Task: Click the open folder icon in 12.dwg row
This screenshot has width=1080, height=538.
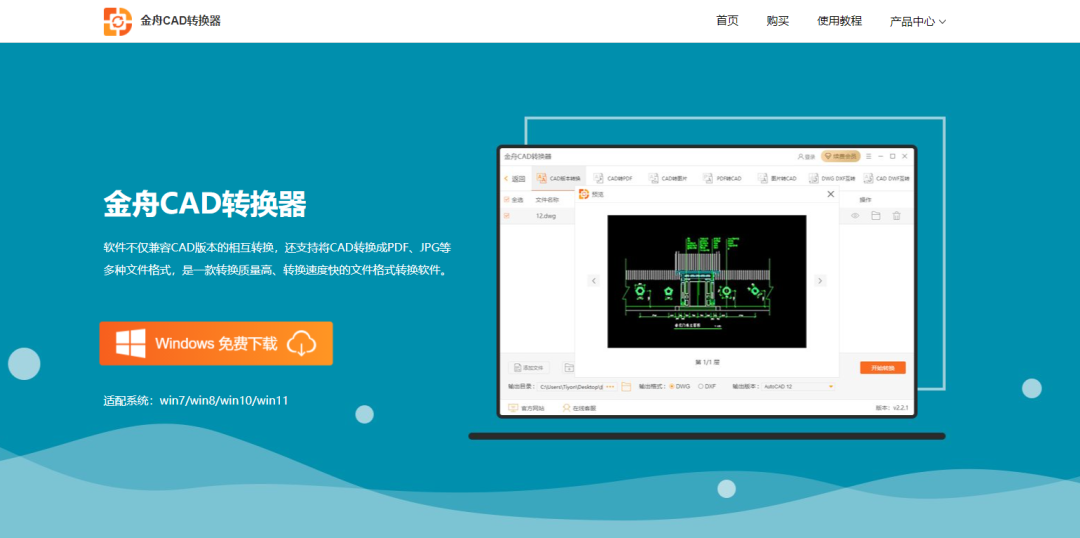Action: [x=875, y=216]
